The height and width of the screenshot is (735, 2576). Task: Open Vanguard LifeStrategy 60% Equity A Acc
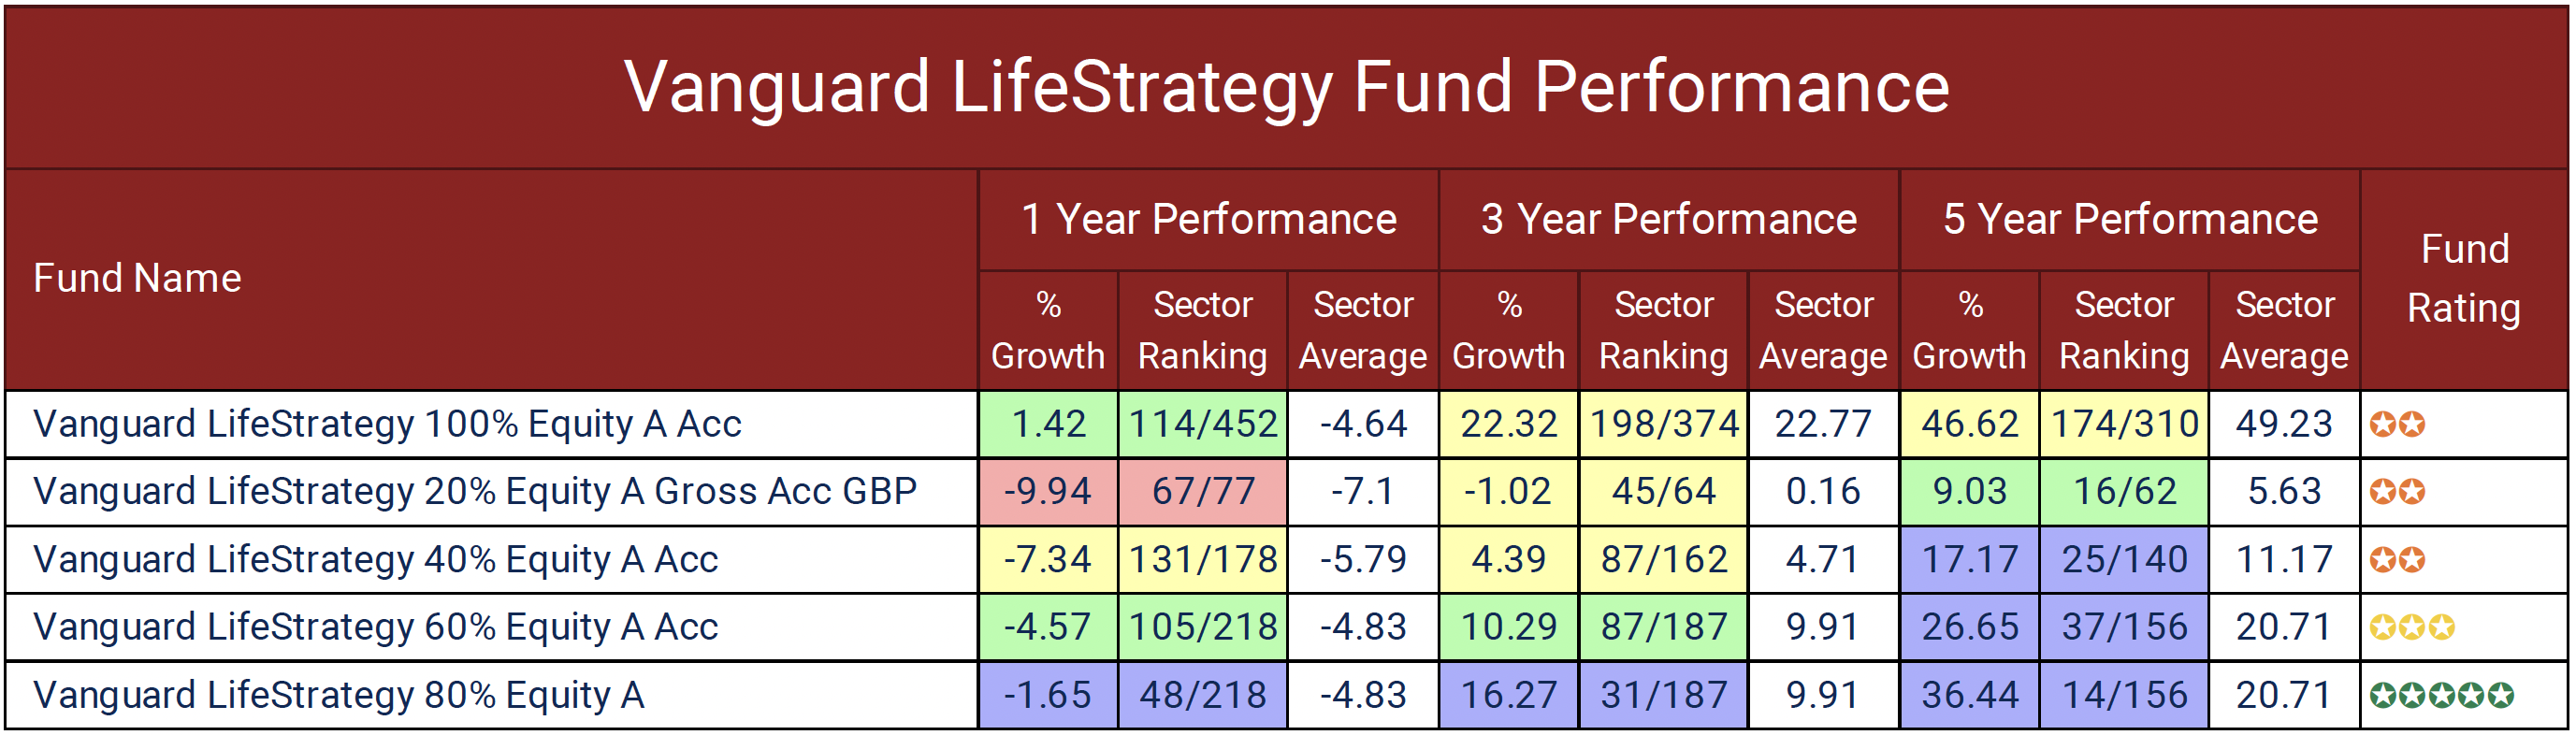click(x=375, y=628)
